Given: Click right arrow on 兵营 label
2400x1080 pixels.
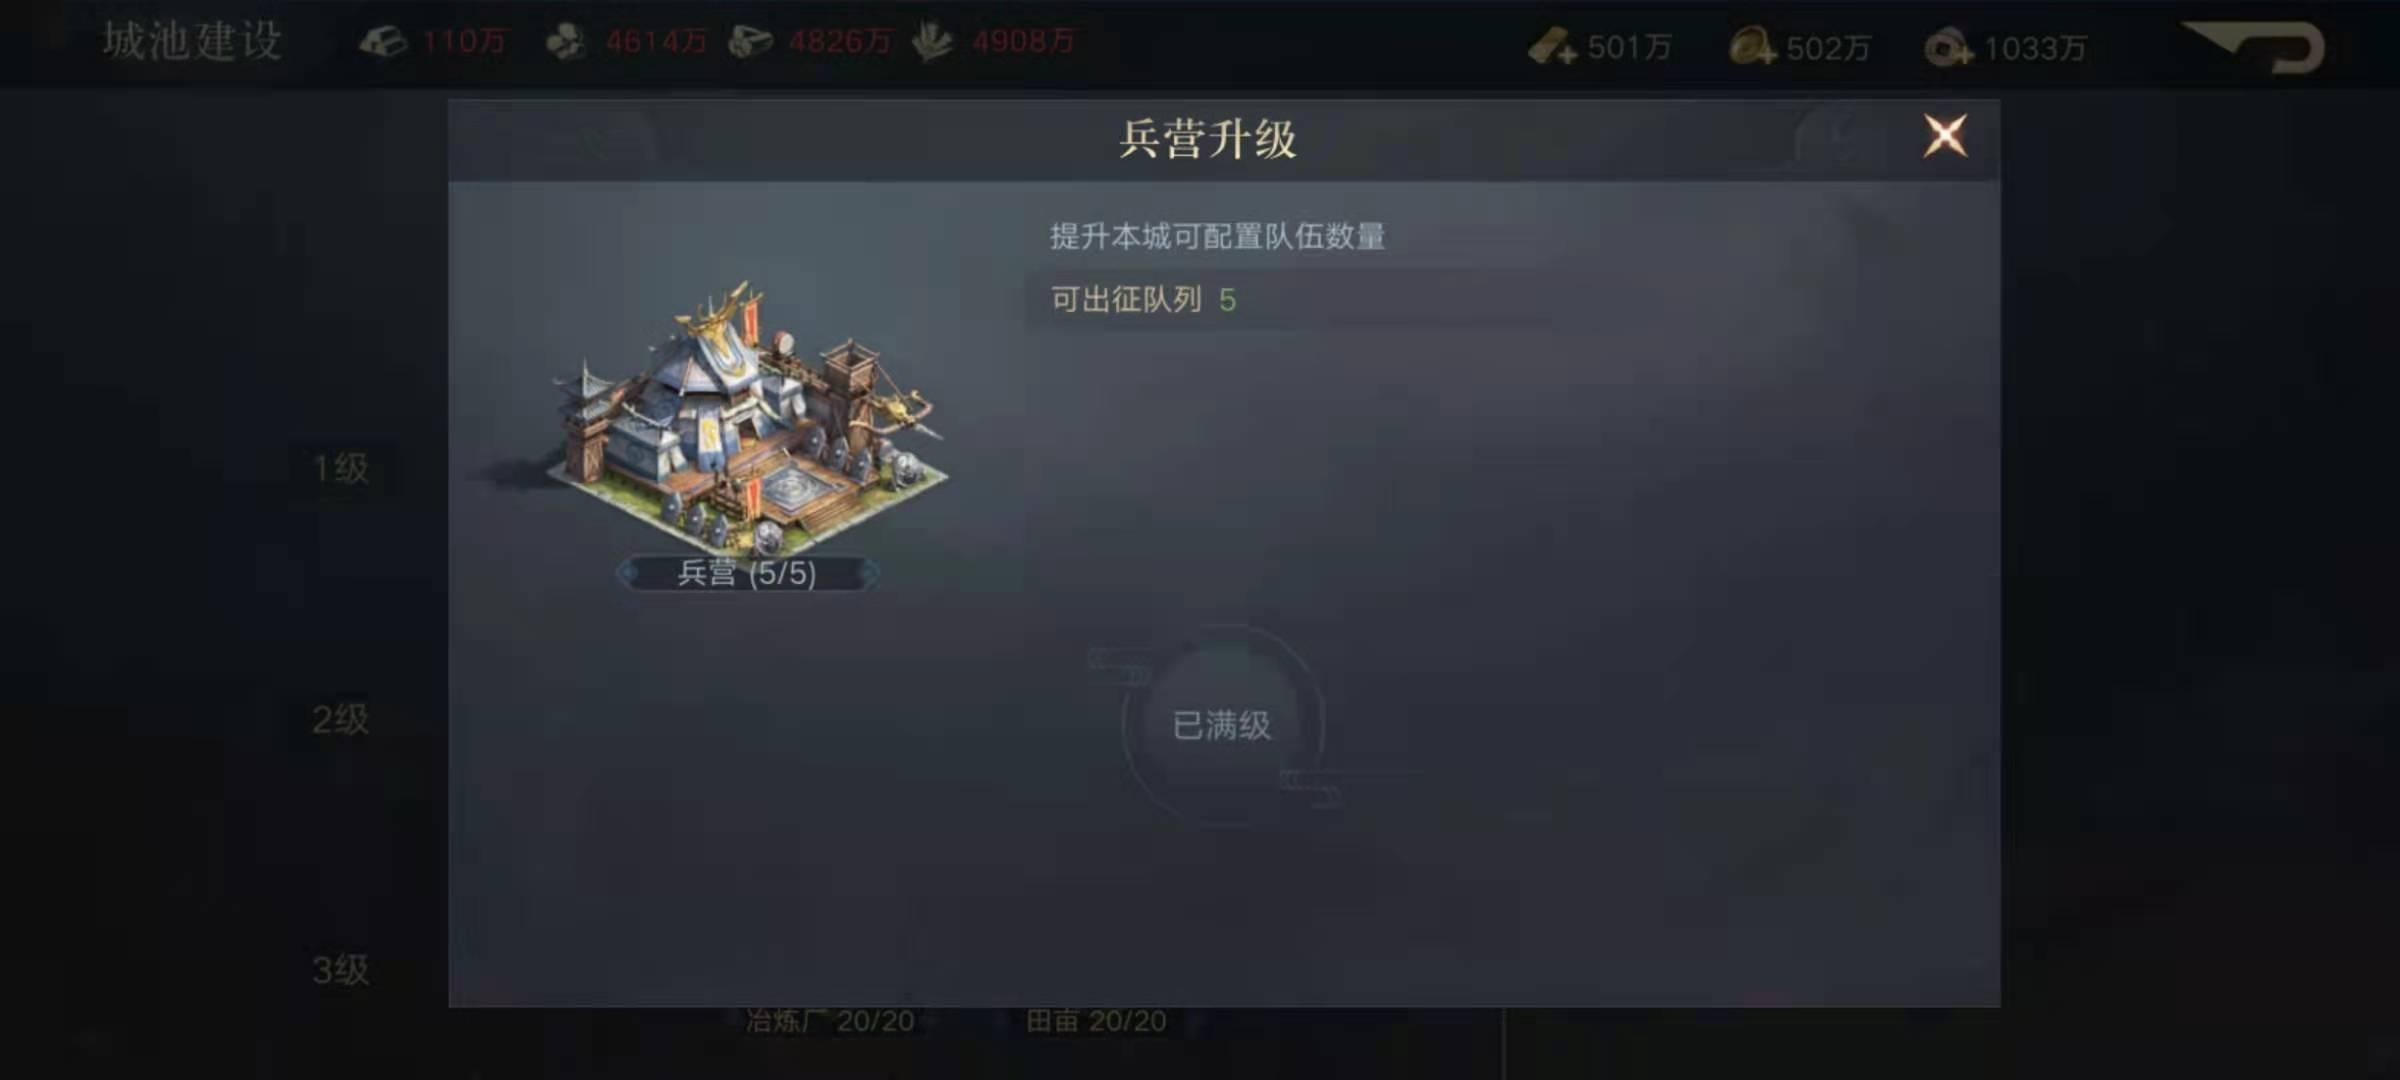Looking at the screenshot, I should 870,574.
